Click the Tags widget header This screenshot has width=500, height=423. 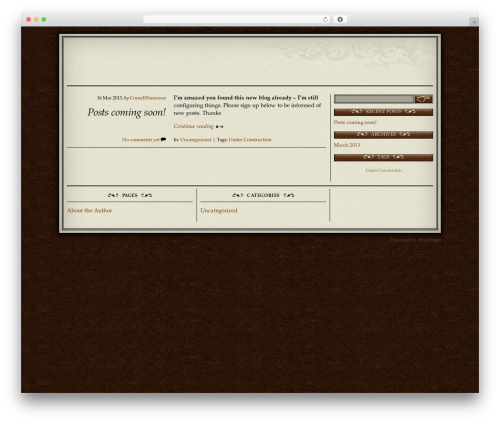(x=383, y=157)
